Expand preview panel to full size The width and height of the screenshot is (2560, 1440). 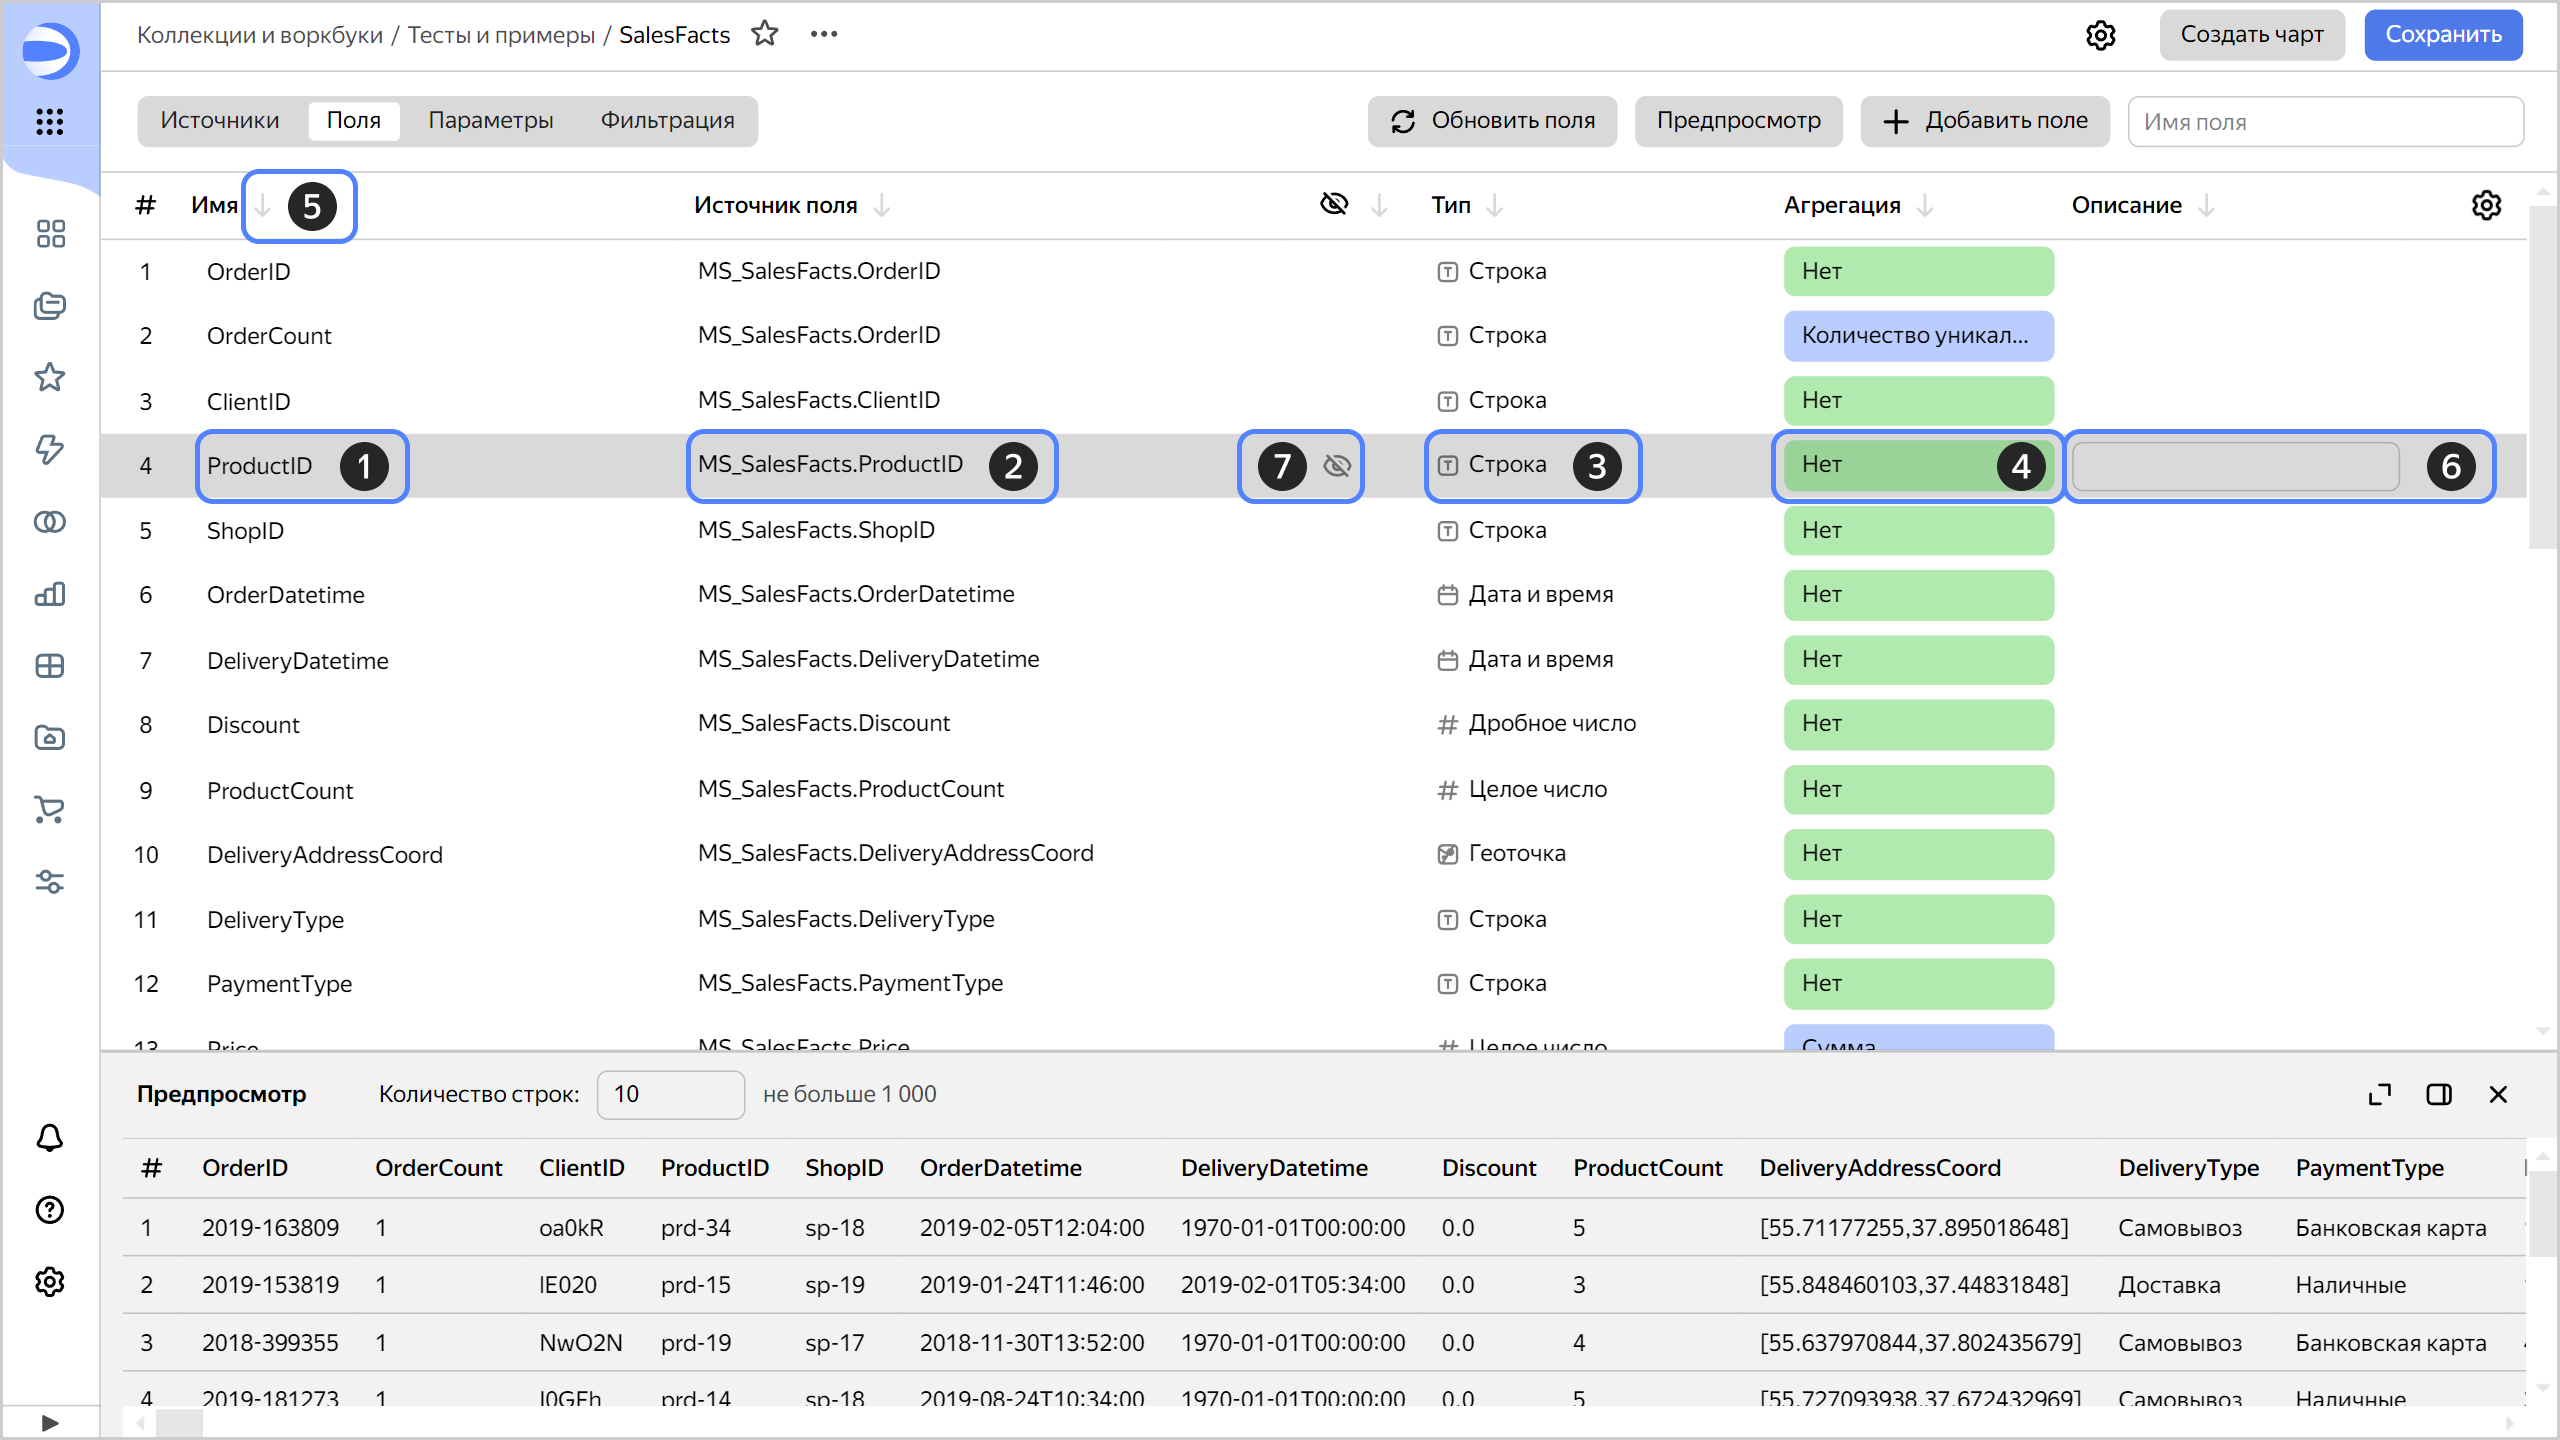tap(2380, 1094)
